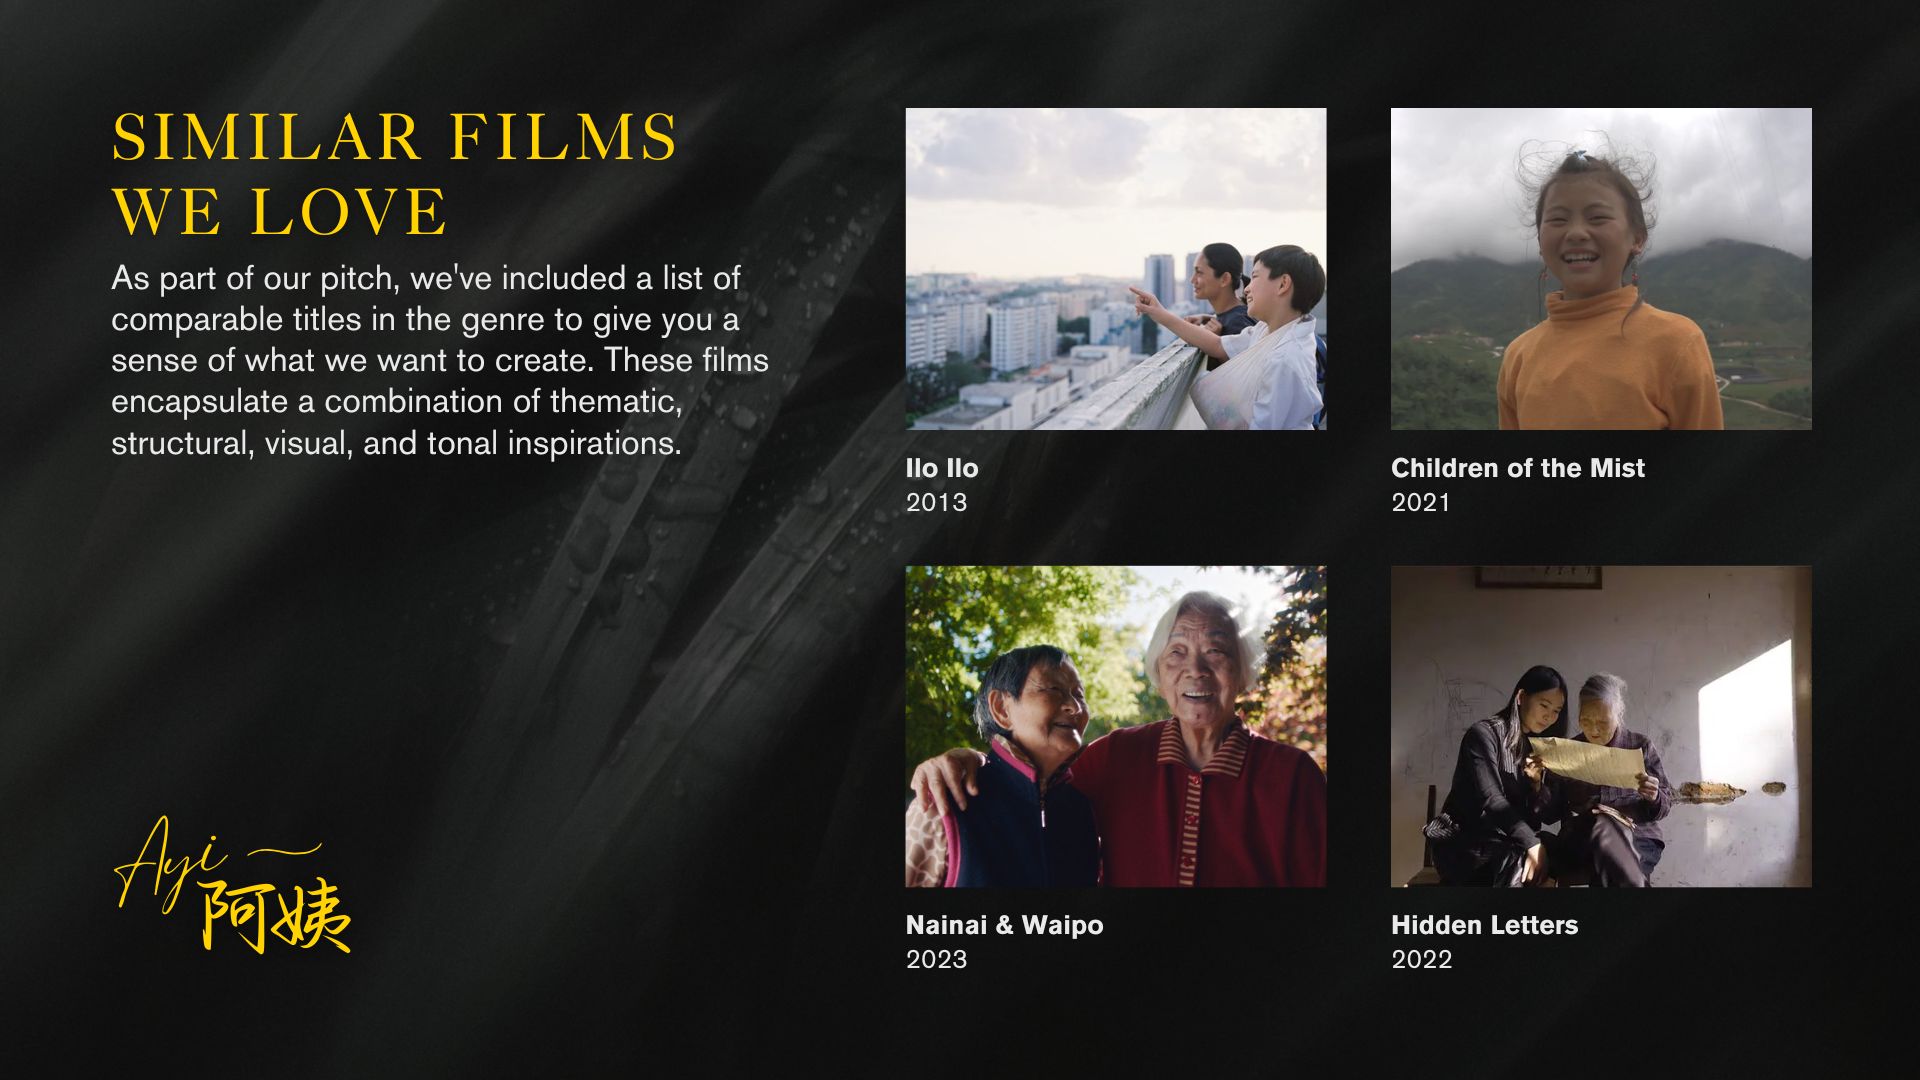Viewport: 1920px width, 1080px height.
Task: Click the year 2013 under Ilo Ilo
Action: 937,502
